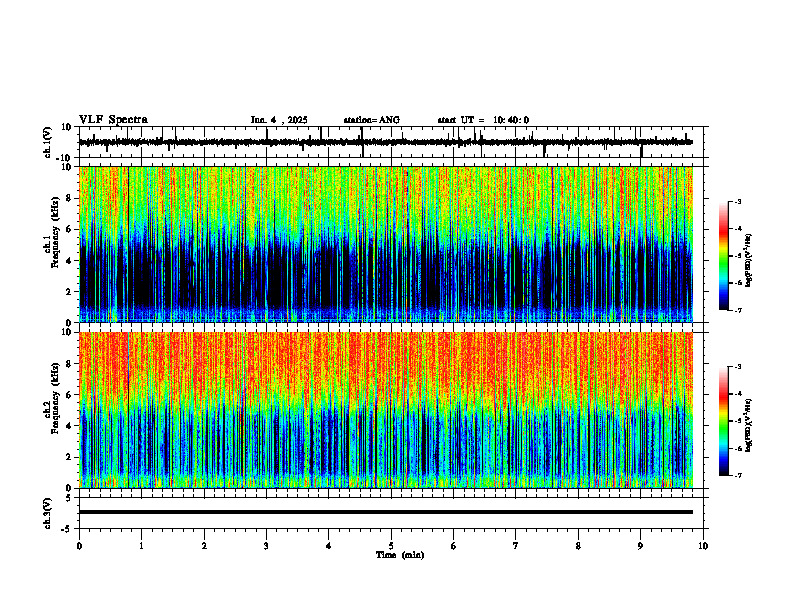Click the time axis tick label "8"
Image resolution: width=792 pixels, height=612 pixels.
pos(578,546)
